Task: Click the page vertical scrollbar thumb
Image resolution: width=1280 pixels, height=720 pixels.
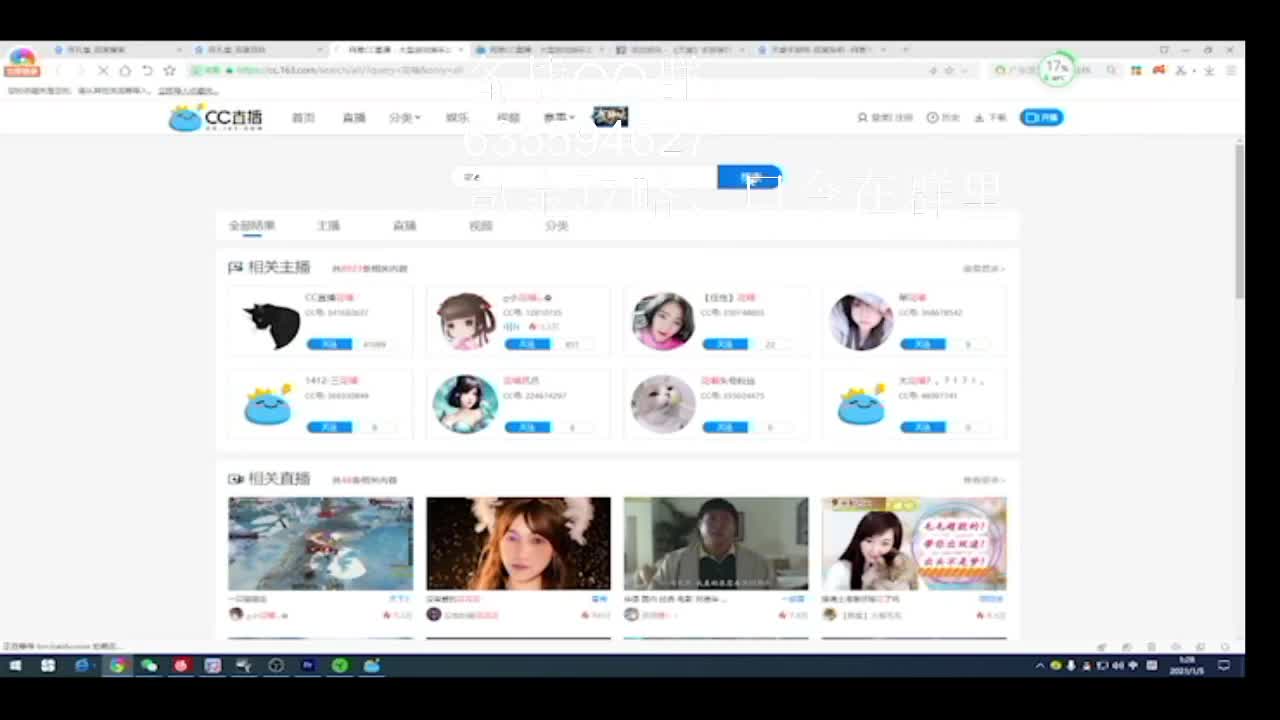Action: click(x=1239, y=222)
